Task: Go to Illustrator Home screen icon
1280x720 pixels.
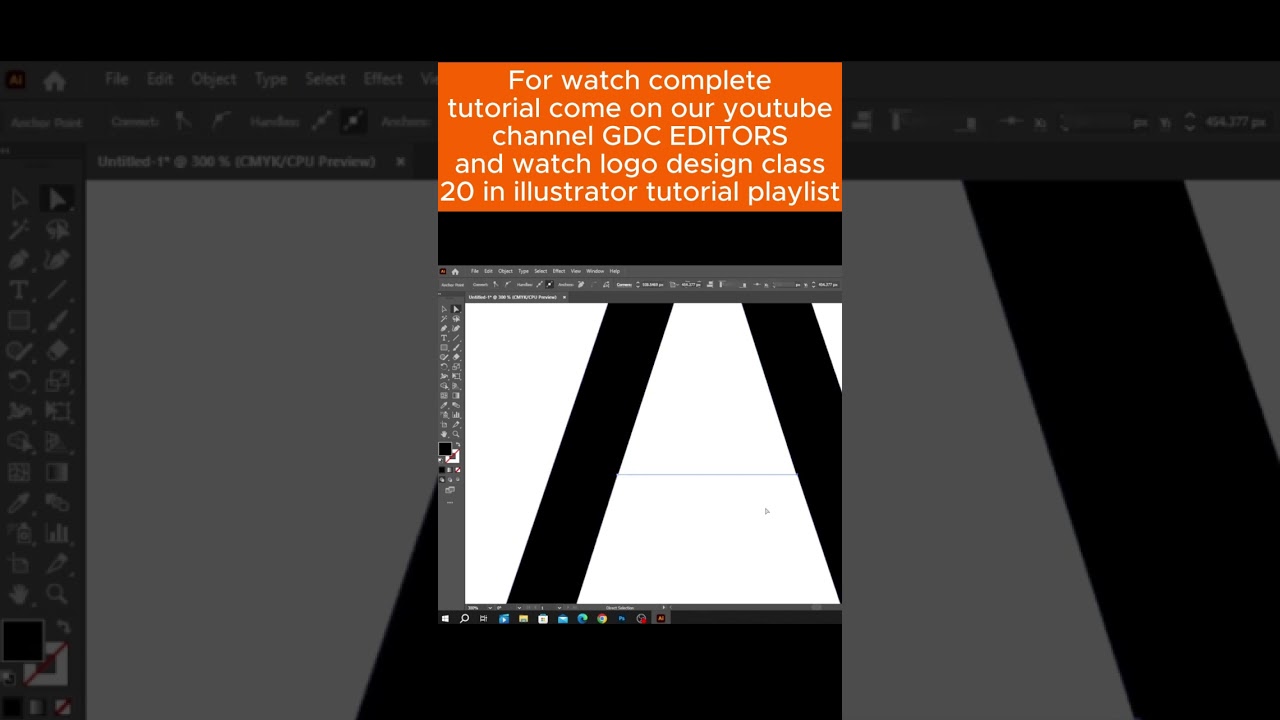Action: point(455,271)
